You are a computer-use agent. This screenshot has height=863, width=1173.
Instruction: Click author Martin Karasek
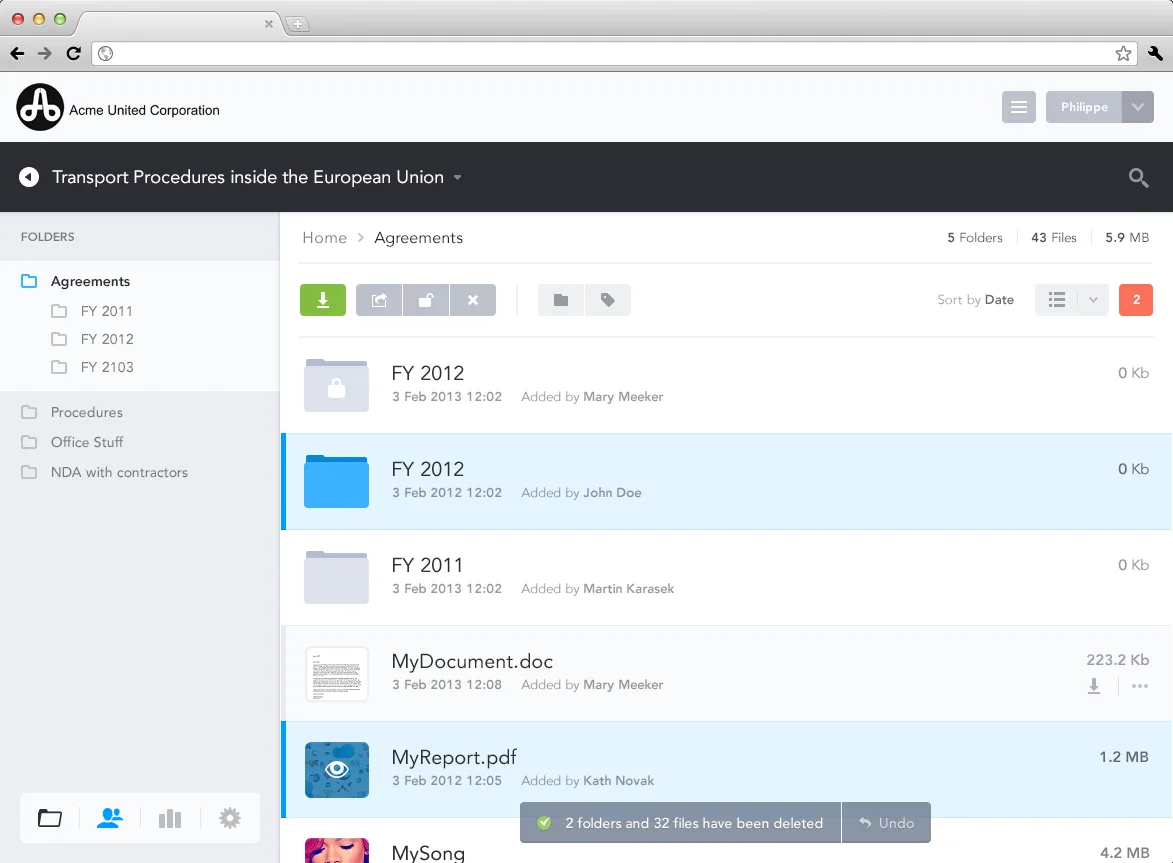tap(628, 589)
